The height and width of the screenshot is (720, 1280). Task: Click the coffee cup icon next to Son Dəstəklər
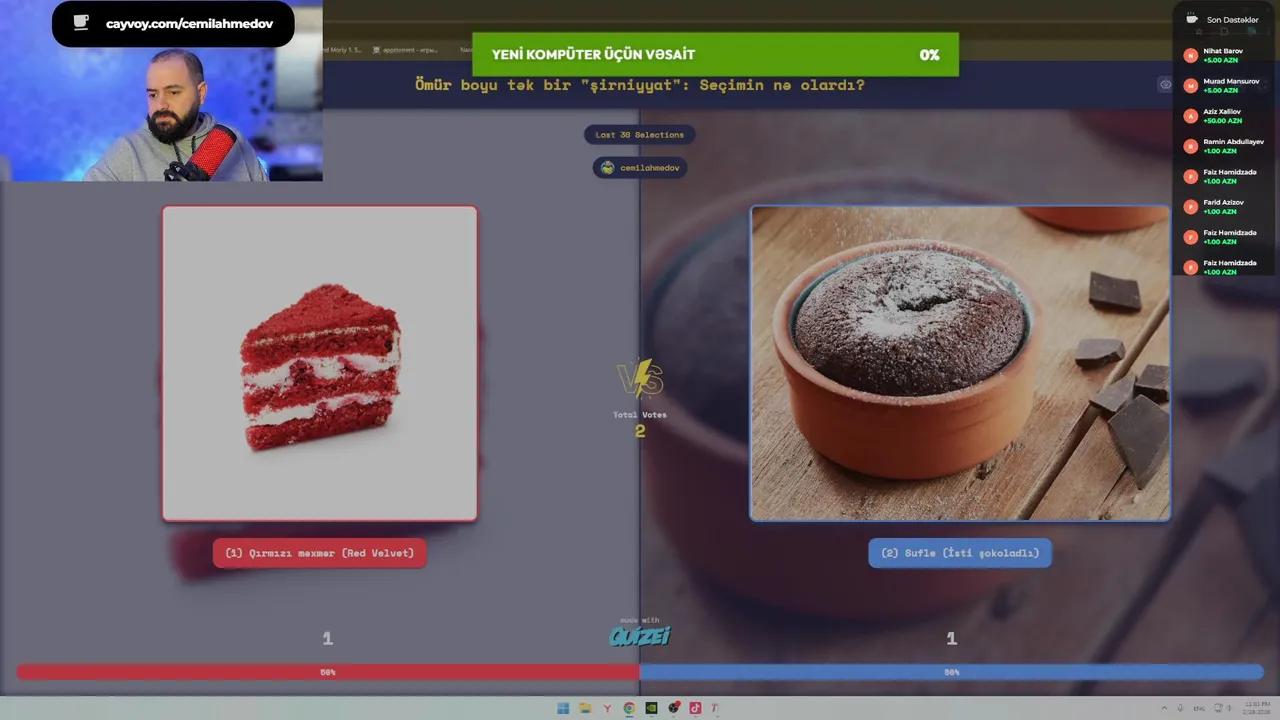pos(1191,19)
